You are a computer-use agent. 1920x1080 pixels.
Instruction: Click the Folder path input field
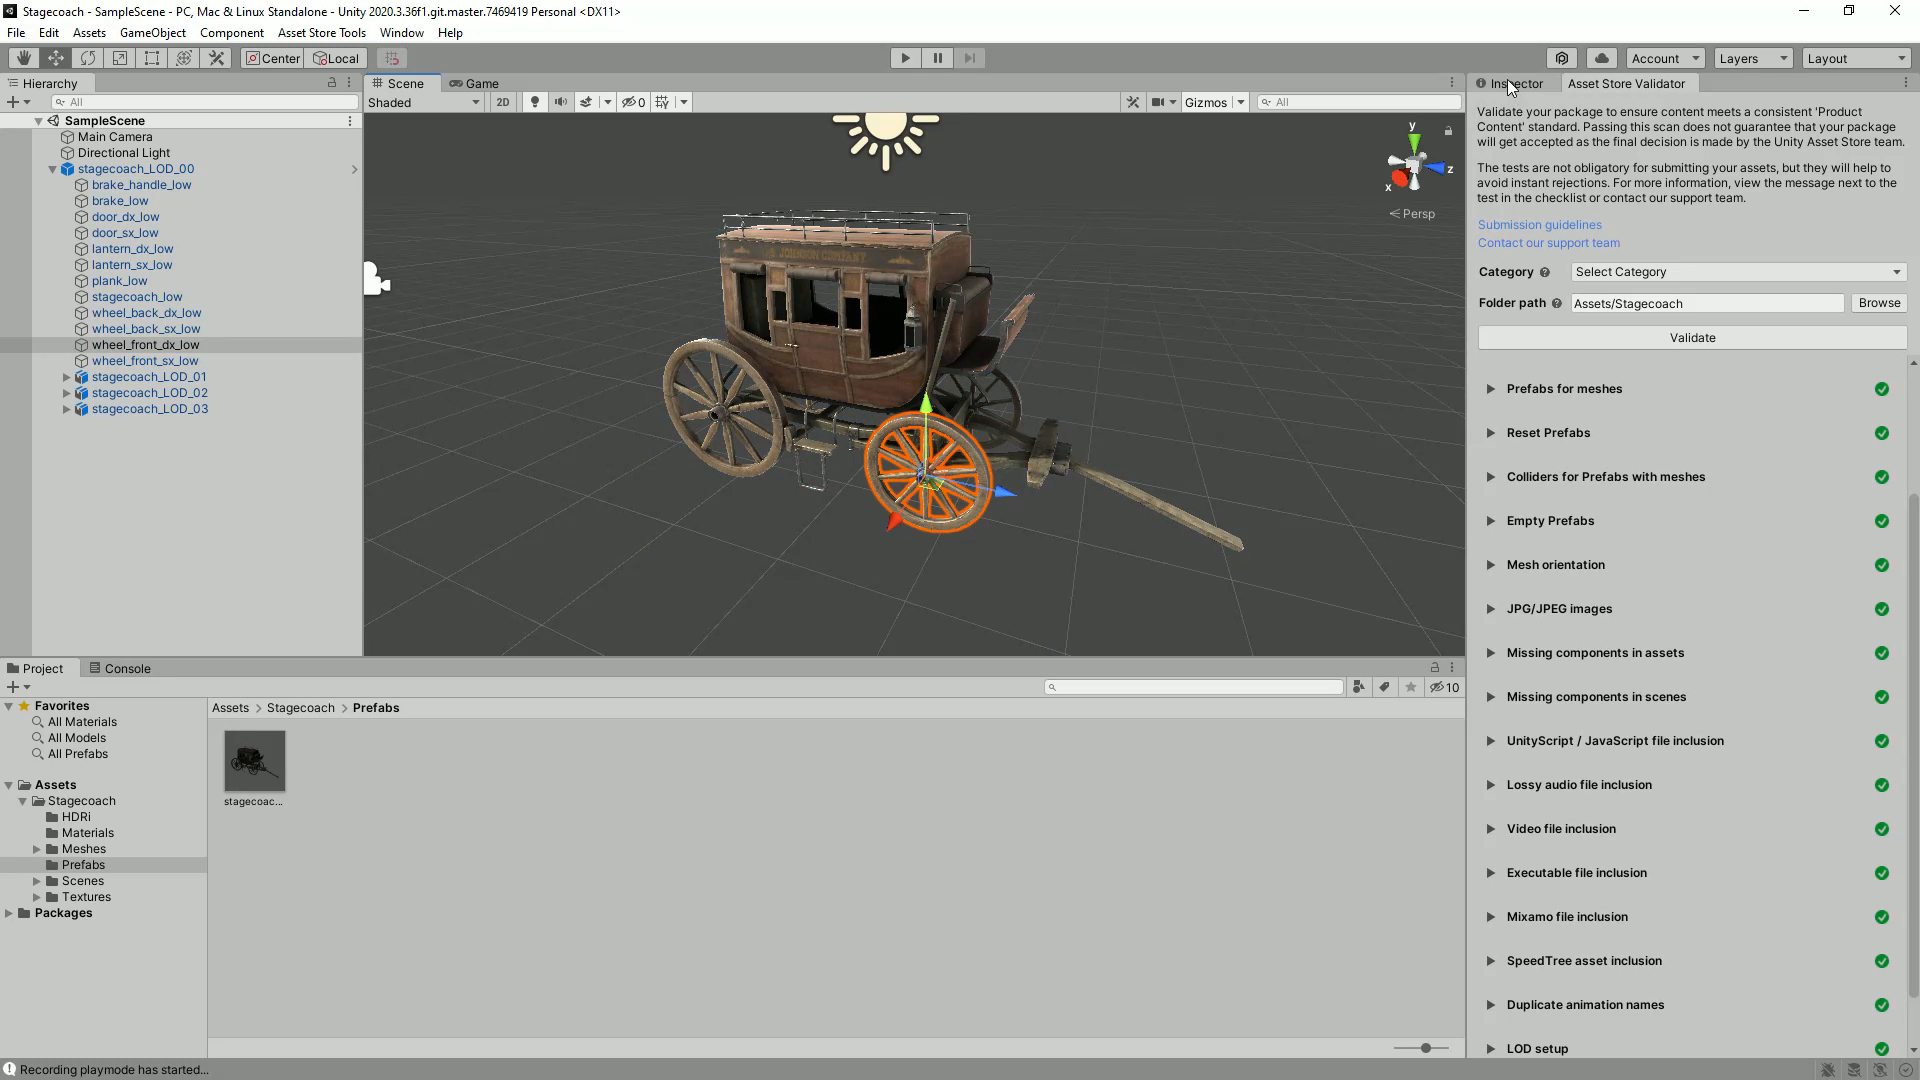1707,303
